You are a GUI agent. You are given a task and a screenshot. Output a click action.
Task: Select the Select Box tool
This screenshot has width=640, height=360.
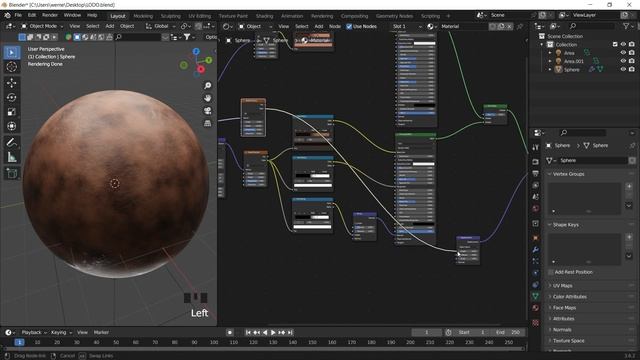[x=12, y=53]
